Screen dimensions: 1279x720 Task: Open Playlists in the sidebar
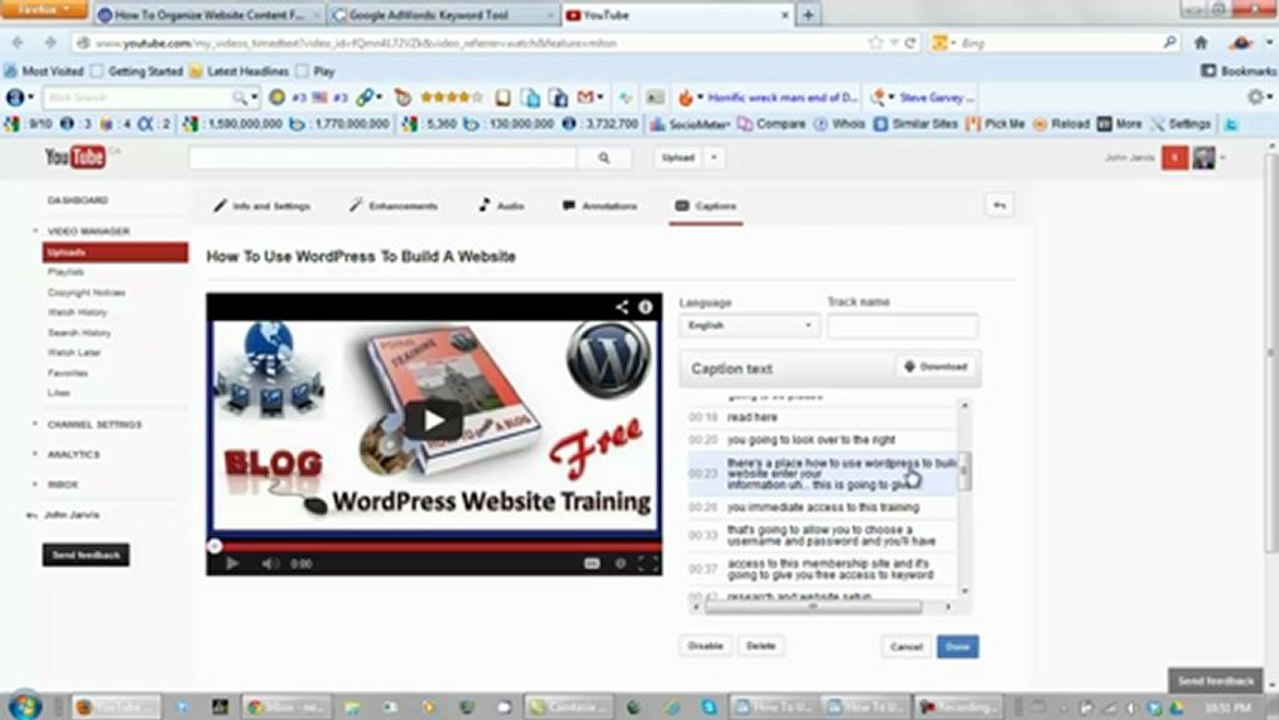(x=66, y=272)
